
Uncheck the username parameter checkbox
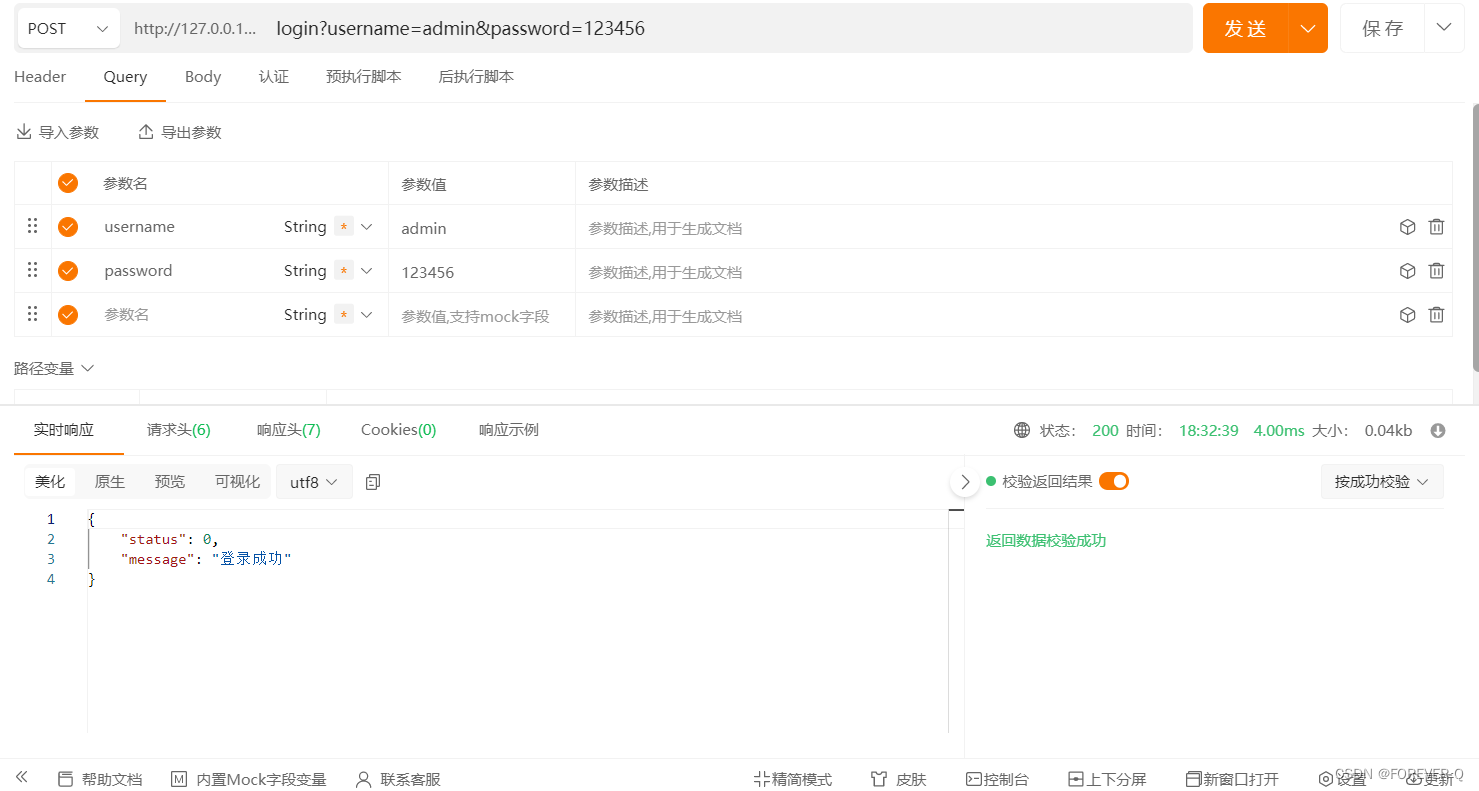pos(68,227)
